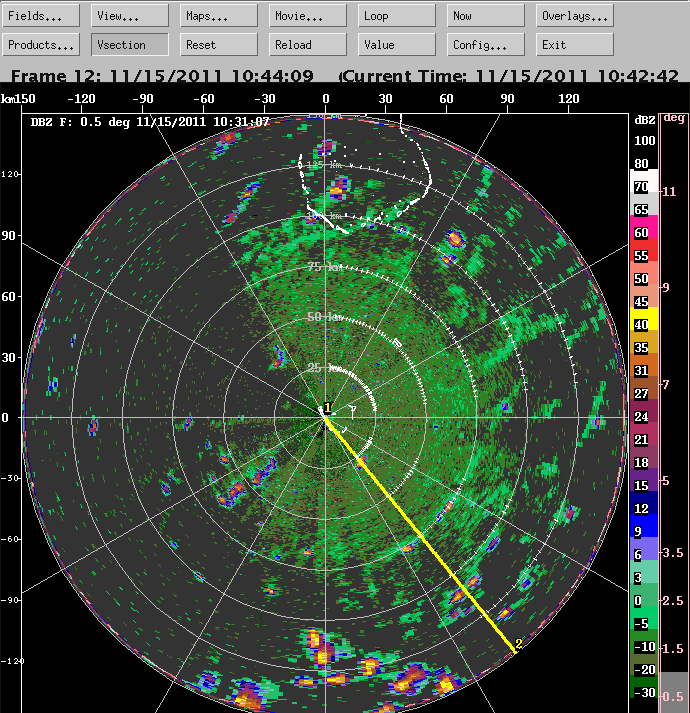690x713 pixels.
Task: Toggle the Value readout button
Action: [397, 45]
